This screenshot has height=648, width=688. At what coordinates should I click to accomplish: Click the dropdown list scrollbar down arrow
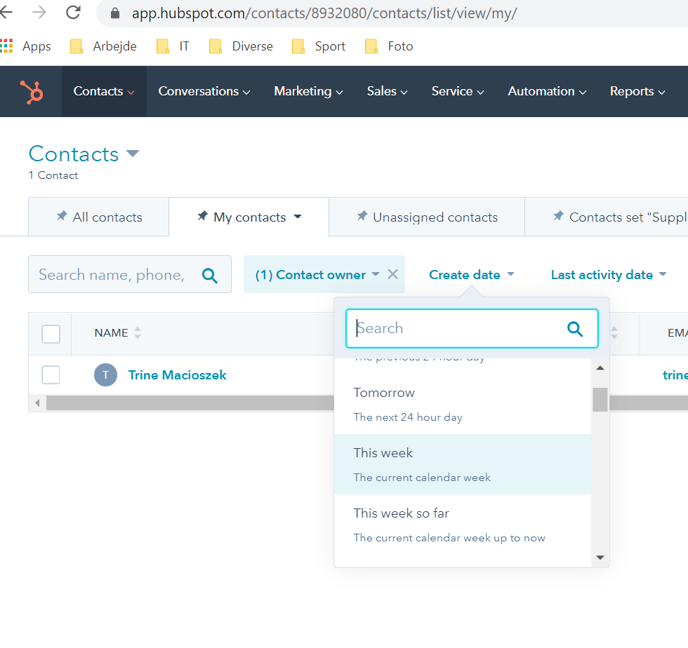point(600,557)
